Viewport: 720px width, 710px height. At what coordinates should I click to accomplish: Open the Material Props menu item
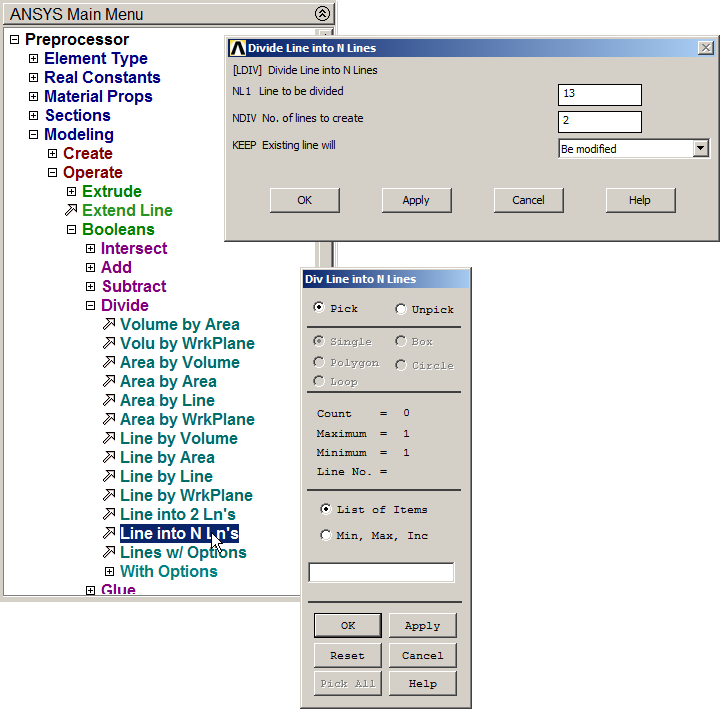(x=98, y=97)
